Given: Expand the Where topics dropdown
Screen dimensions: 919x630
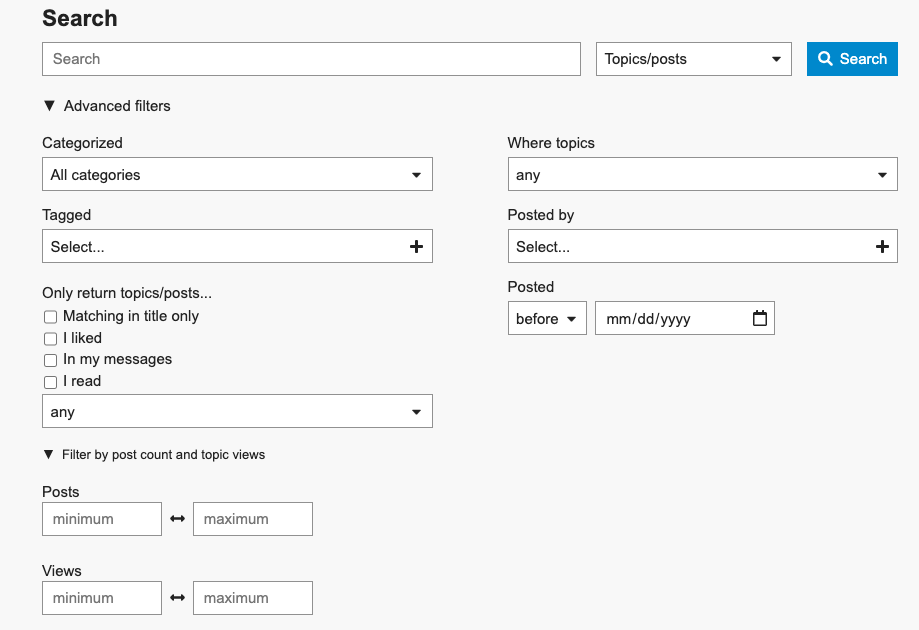Looking at the screenshot, I should tap(702, 175).
